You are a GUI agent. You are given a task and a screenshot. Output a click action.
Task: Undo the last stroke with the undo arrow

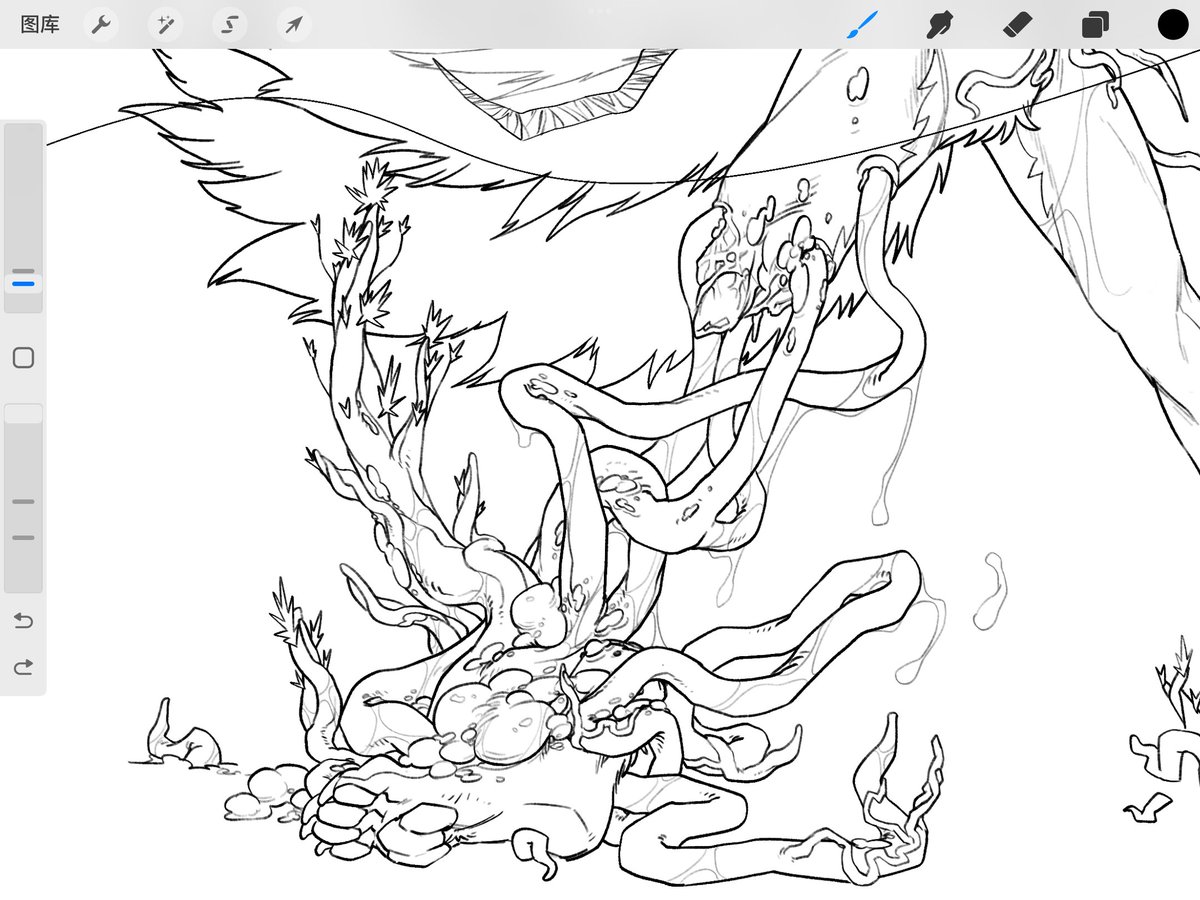23,621
